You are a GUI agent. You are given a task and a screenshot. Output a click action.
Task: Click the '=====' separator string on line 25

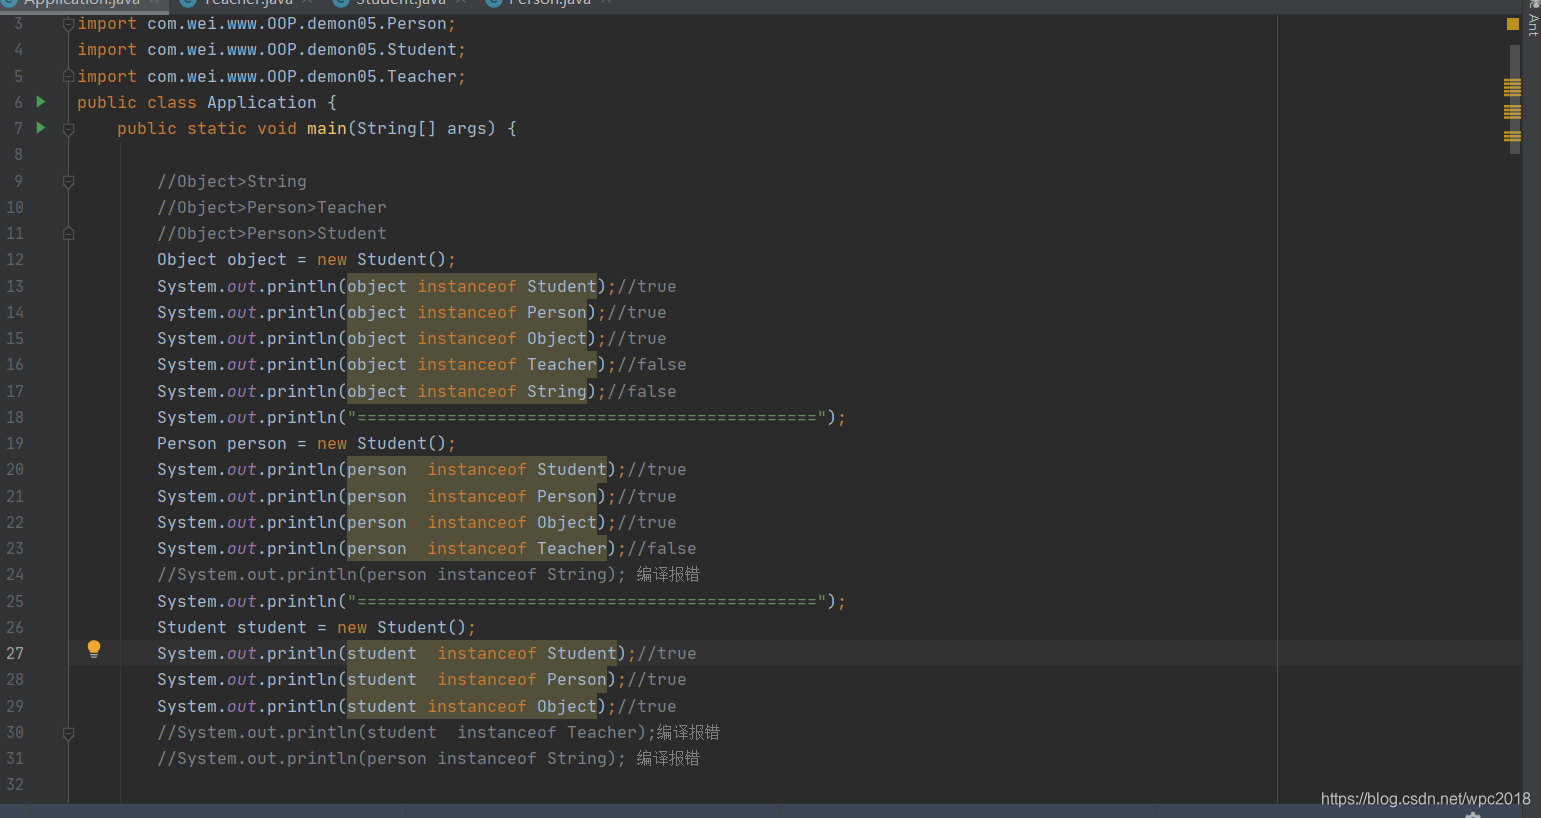[x=587, y=602]
